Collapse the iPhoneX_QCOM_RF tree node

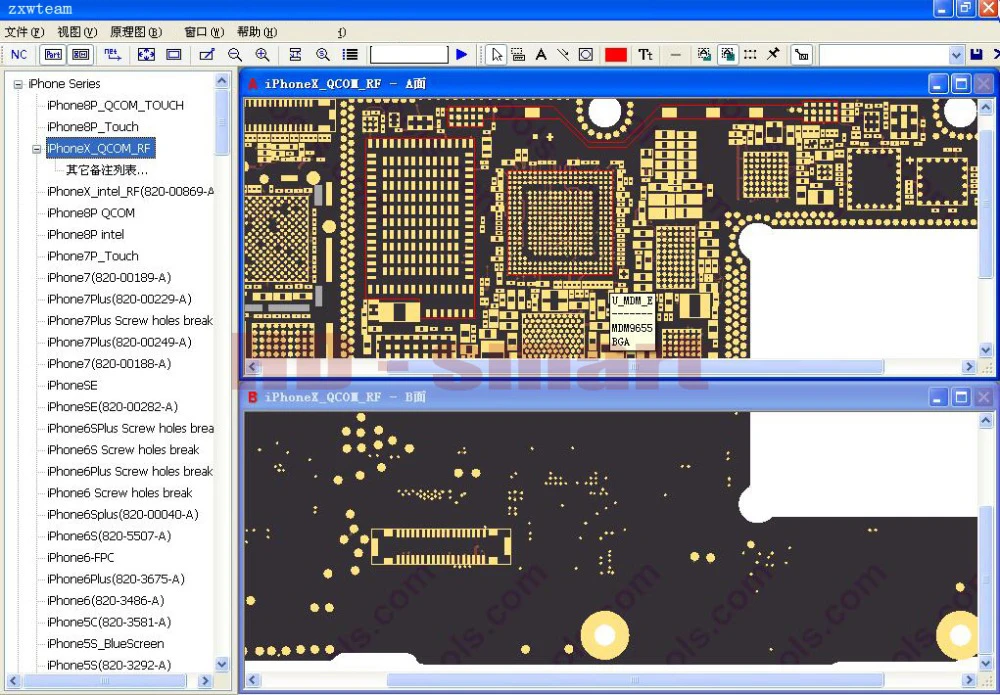click(x=36, y=149)
